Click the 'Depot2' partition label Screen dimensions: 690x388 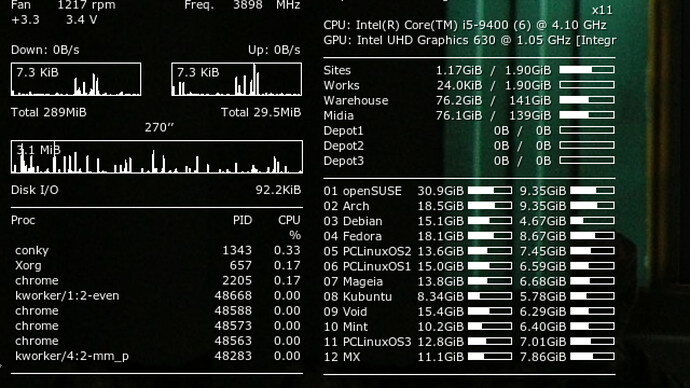[344, 146]
